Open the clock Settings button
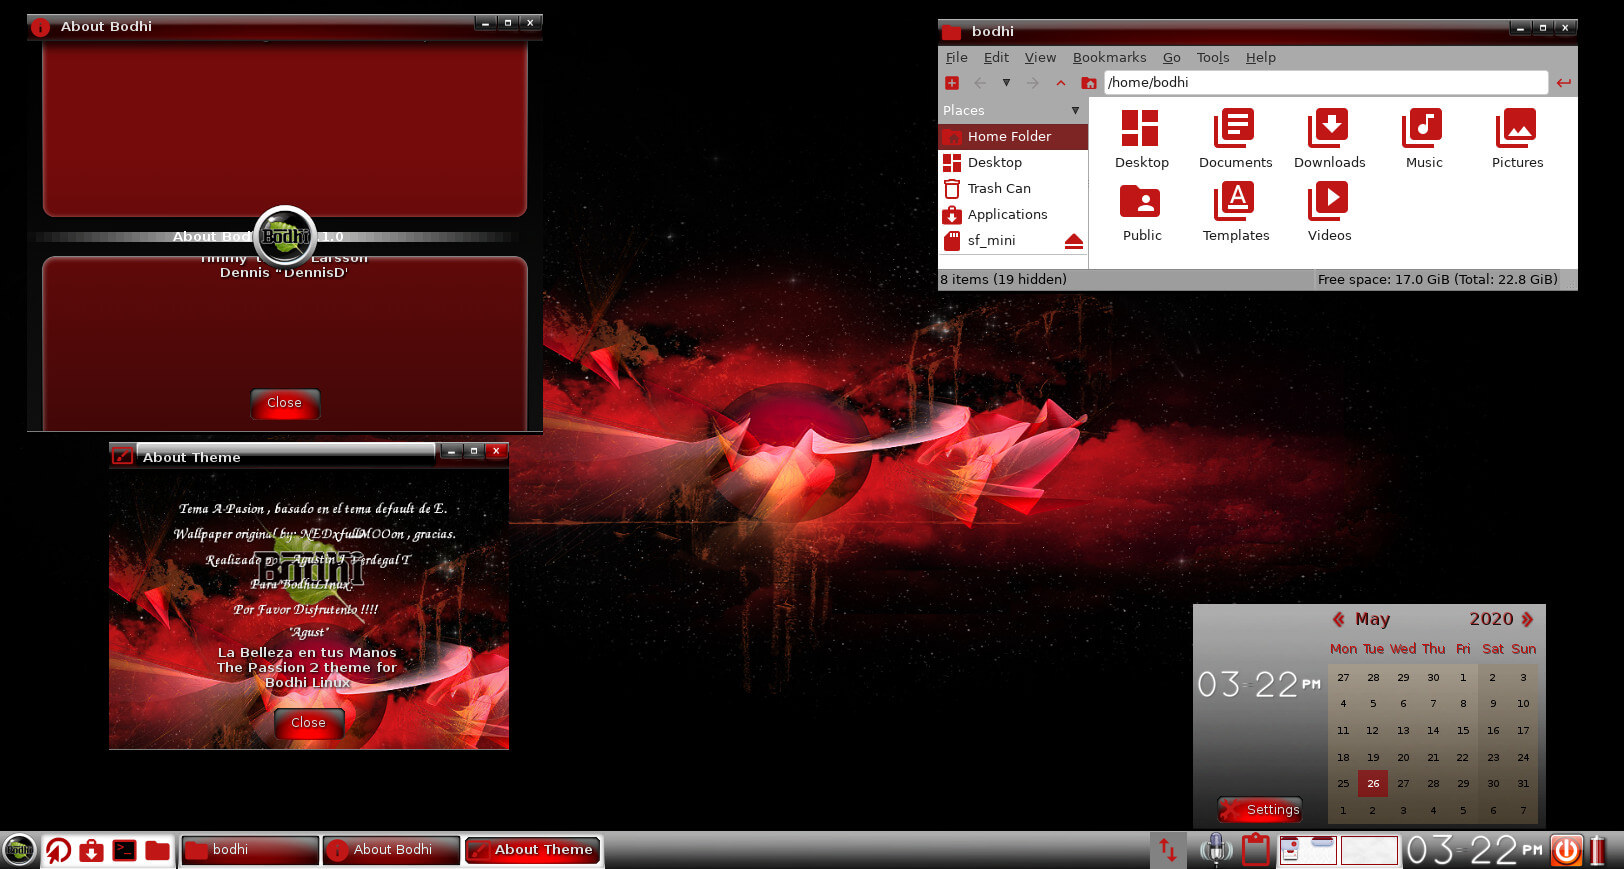The width and height of the screenshot is (1624, 869). (x=1260, y=810)
